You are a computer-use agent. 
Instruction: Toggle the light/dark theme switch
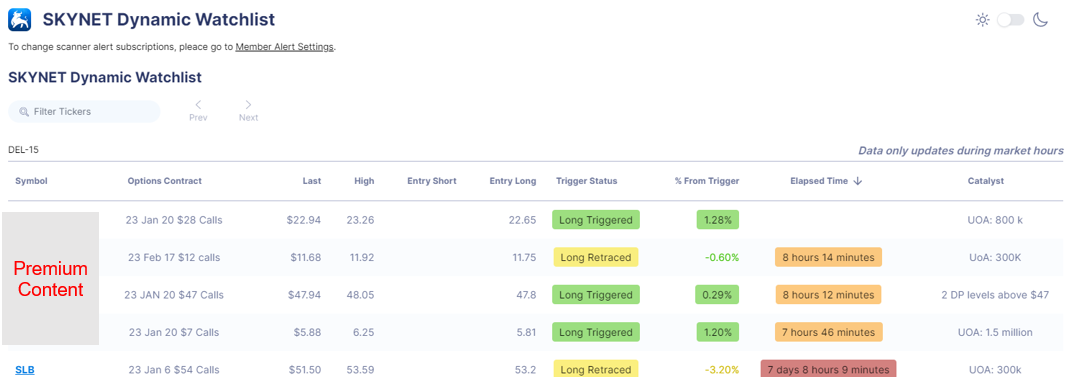click(1011, 20)
